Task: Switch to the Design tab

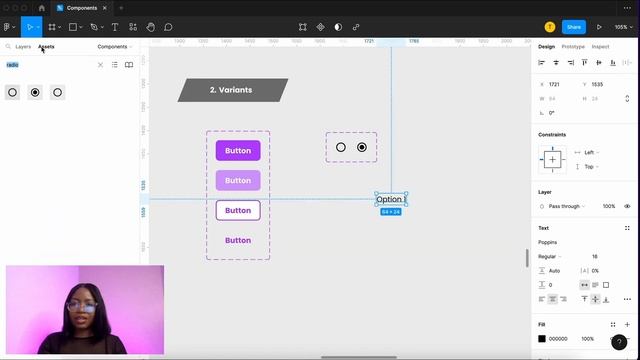Action: point(546,47)
